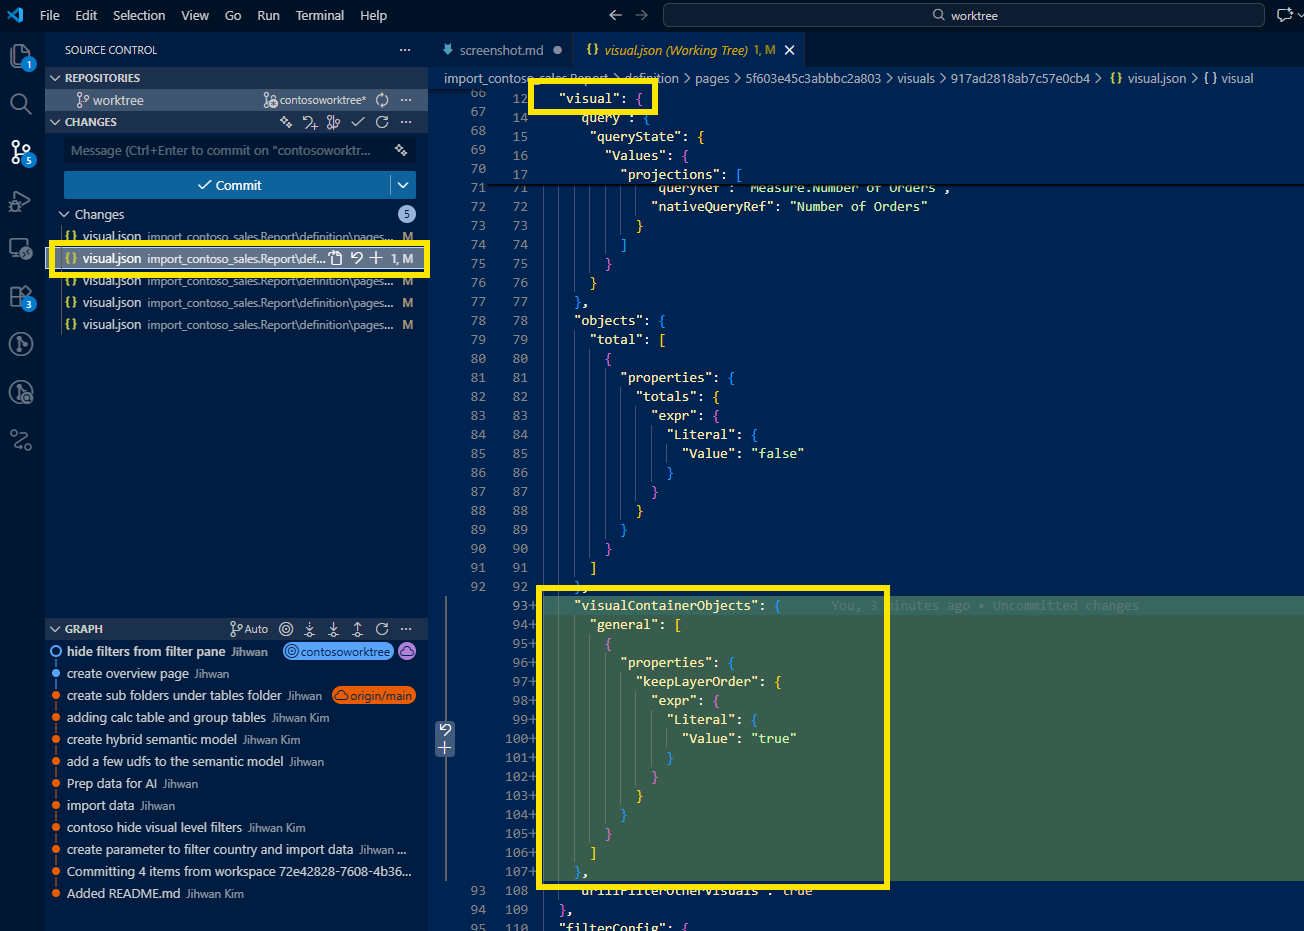Viewport: 1304px width, 931px height.
Task: Open Commit button dropdown arrow
Action: [403, 185]
